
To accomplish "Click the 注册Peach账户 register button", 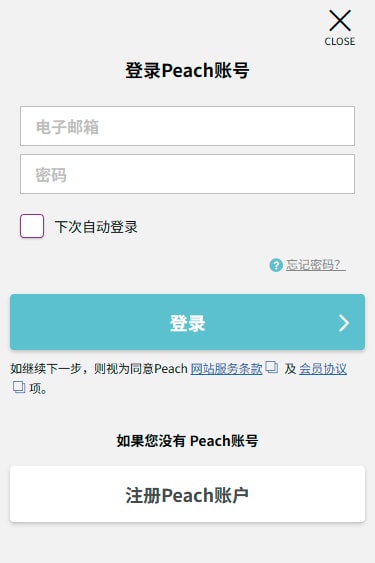I will point(188,494).
